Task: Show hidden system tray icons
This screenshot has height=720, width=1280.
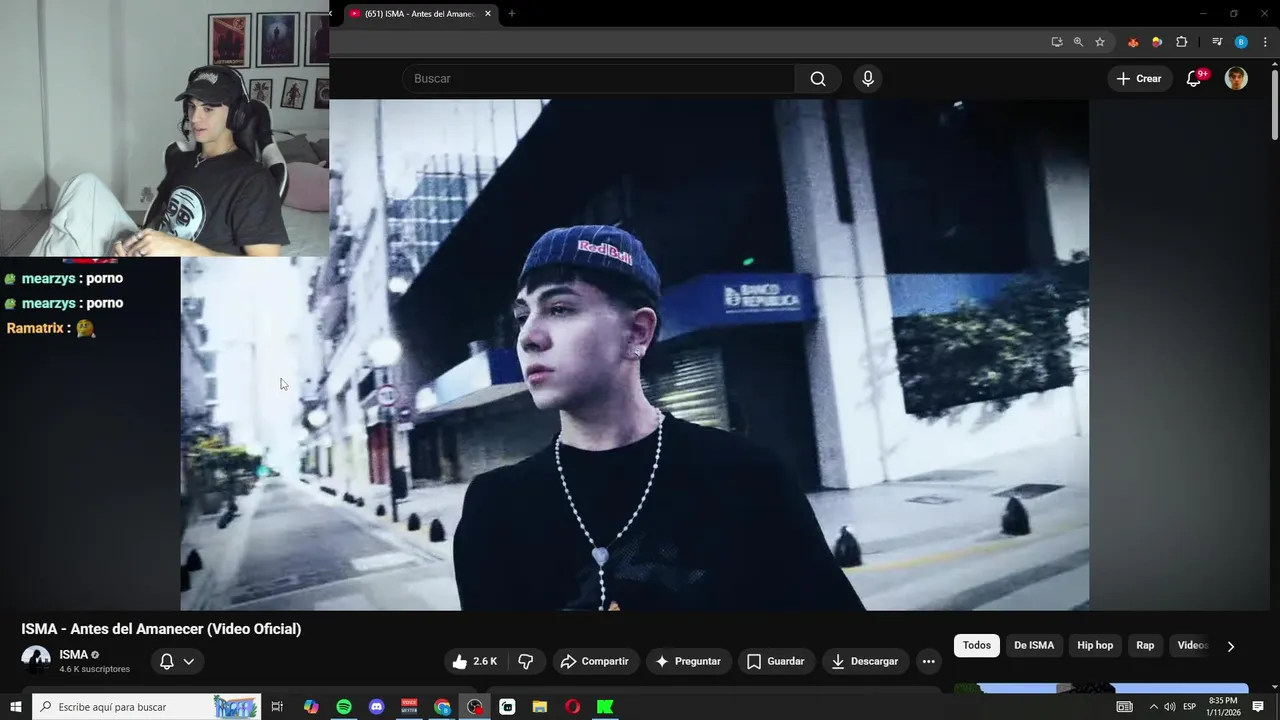Action: tap(1153, 707)
